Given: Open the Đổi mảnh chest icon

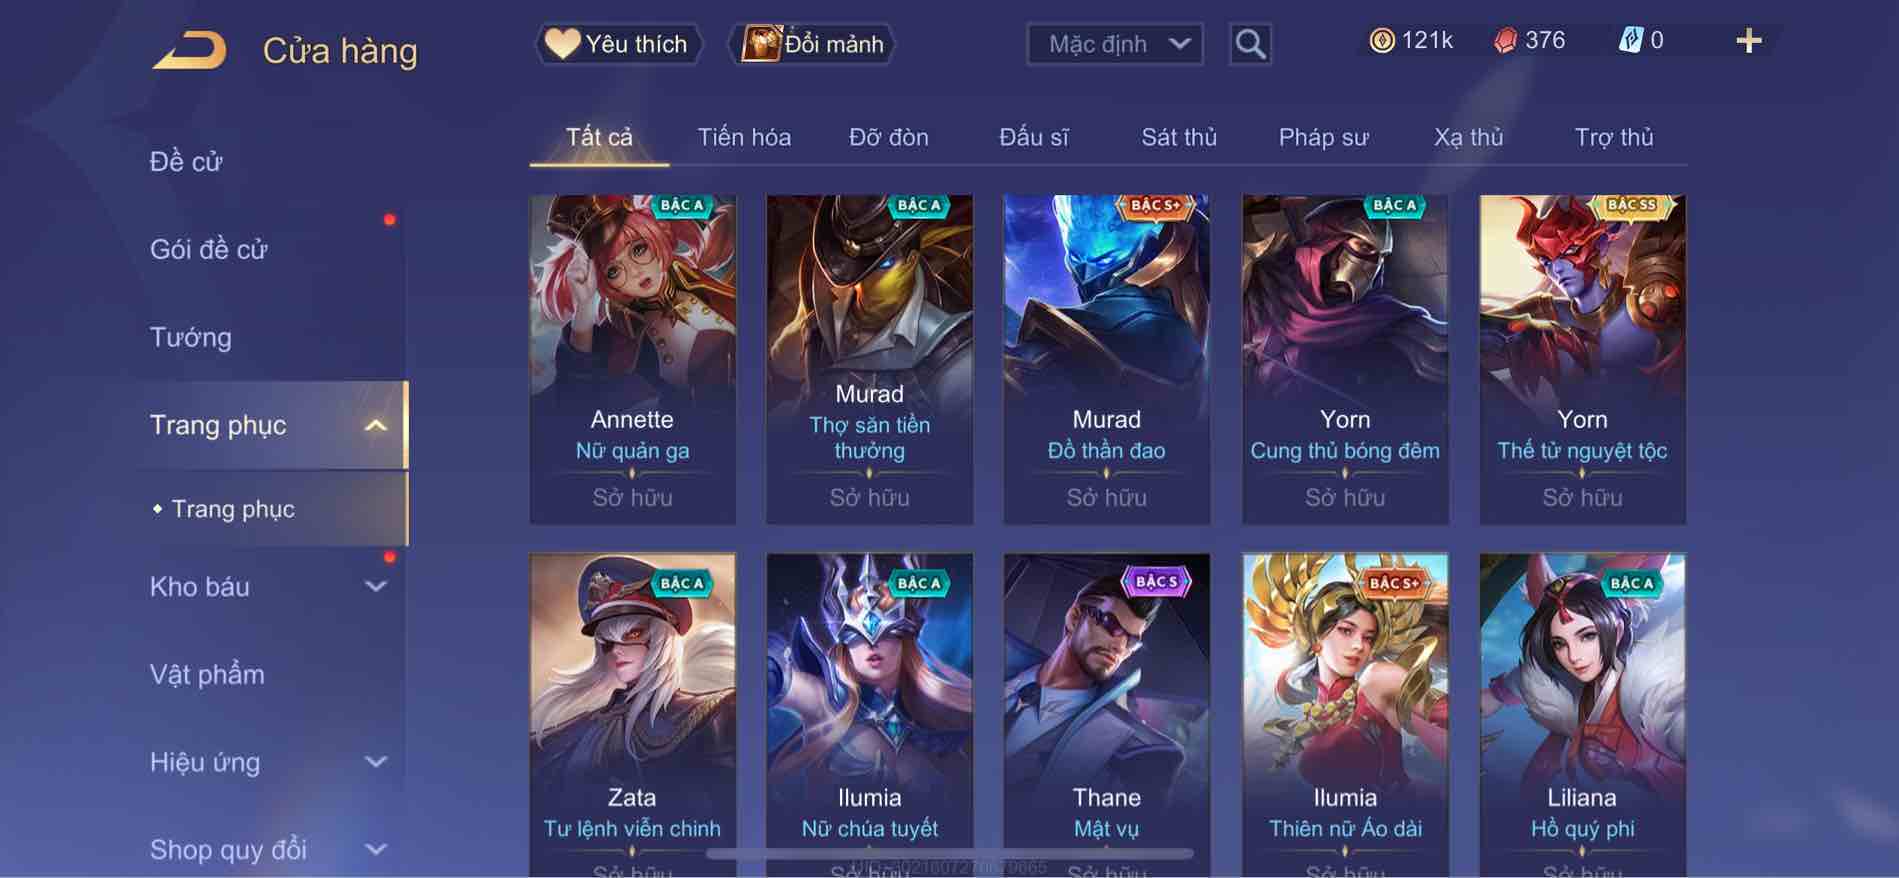Looking at the screenshot, I should [x=760, y=44].
